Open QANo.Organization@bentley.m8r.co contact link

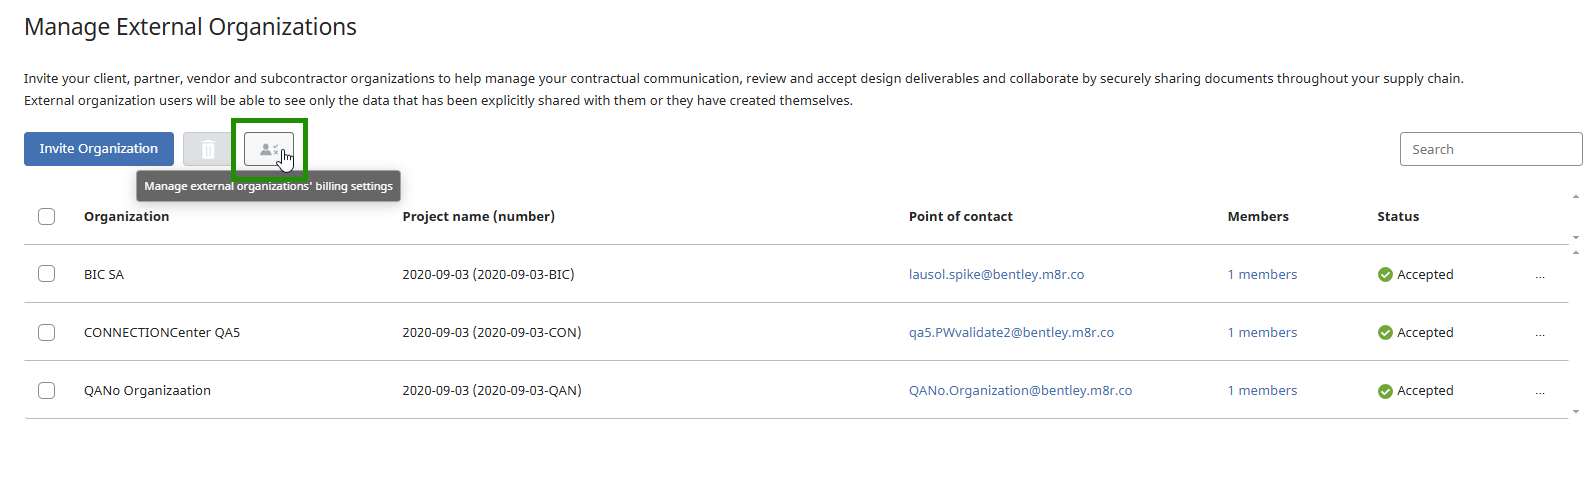[1020, 391]
